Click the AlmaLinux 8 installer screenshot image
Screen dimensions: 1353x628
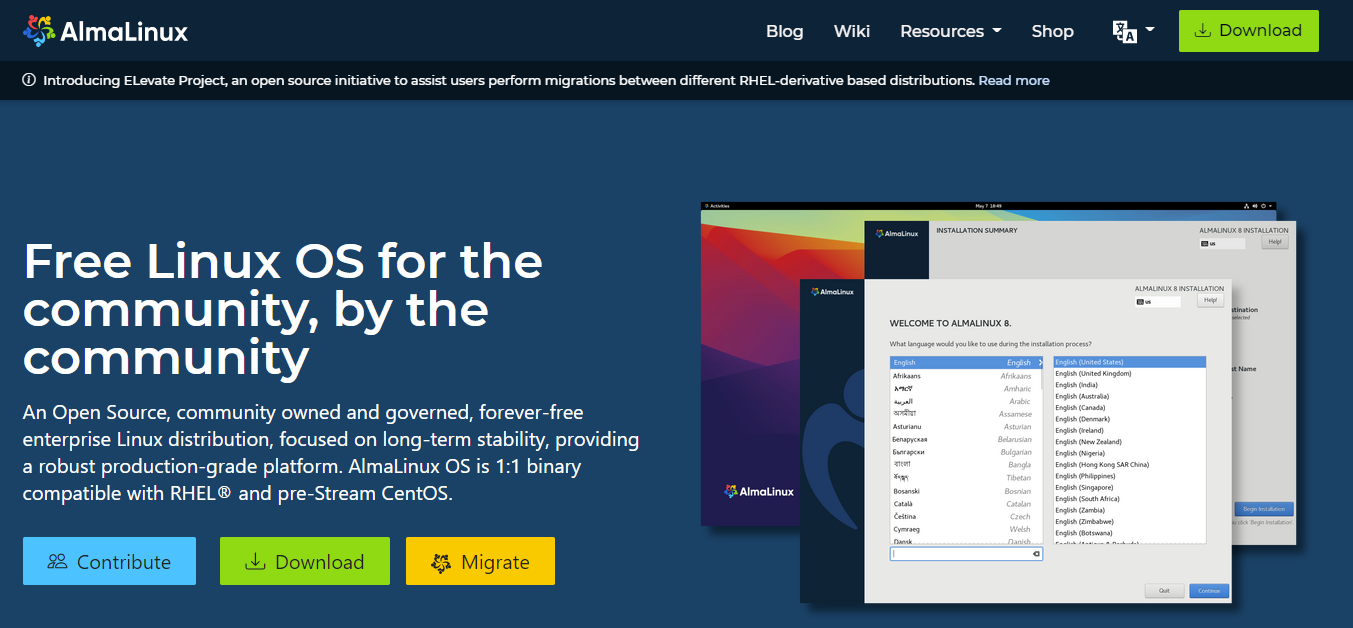[999, 403]
